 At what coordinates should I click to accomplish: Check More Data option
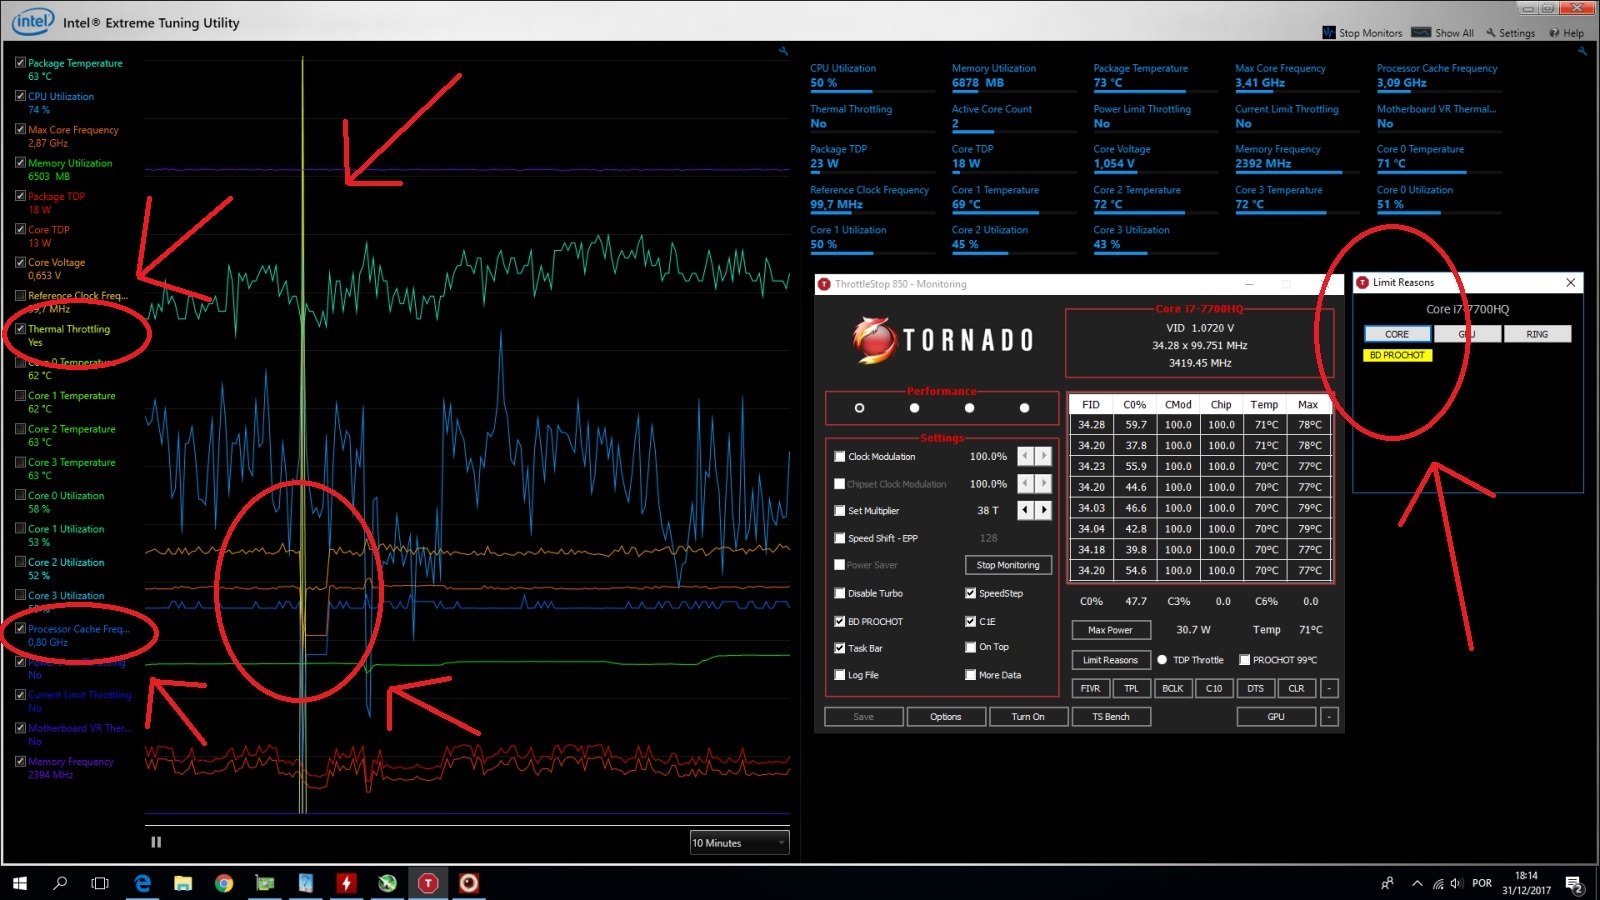970,675
